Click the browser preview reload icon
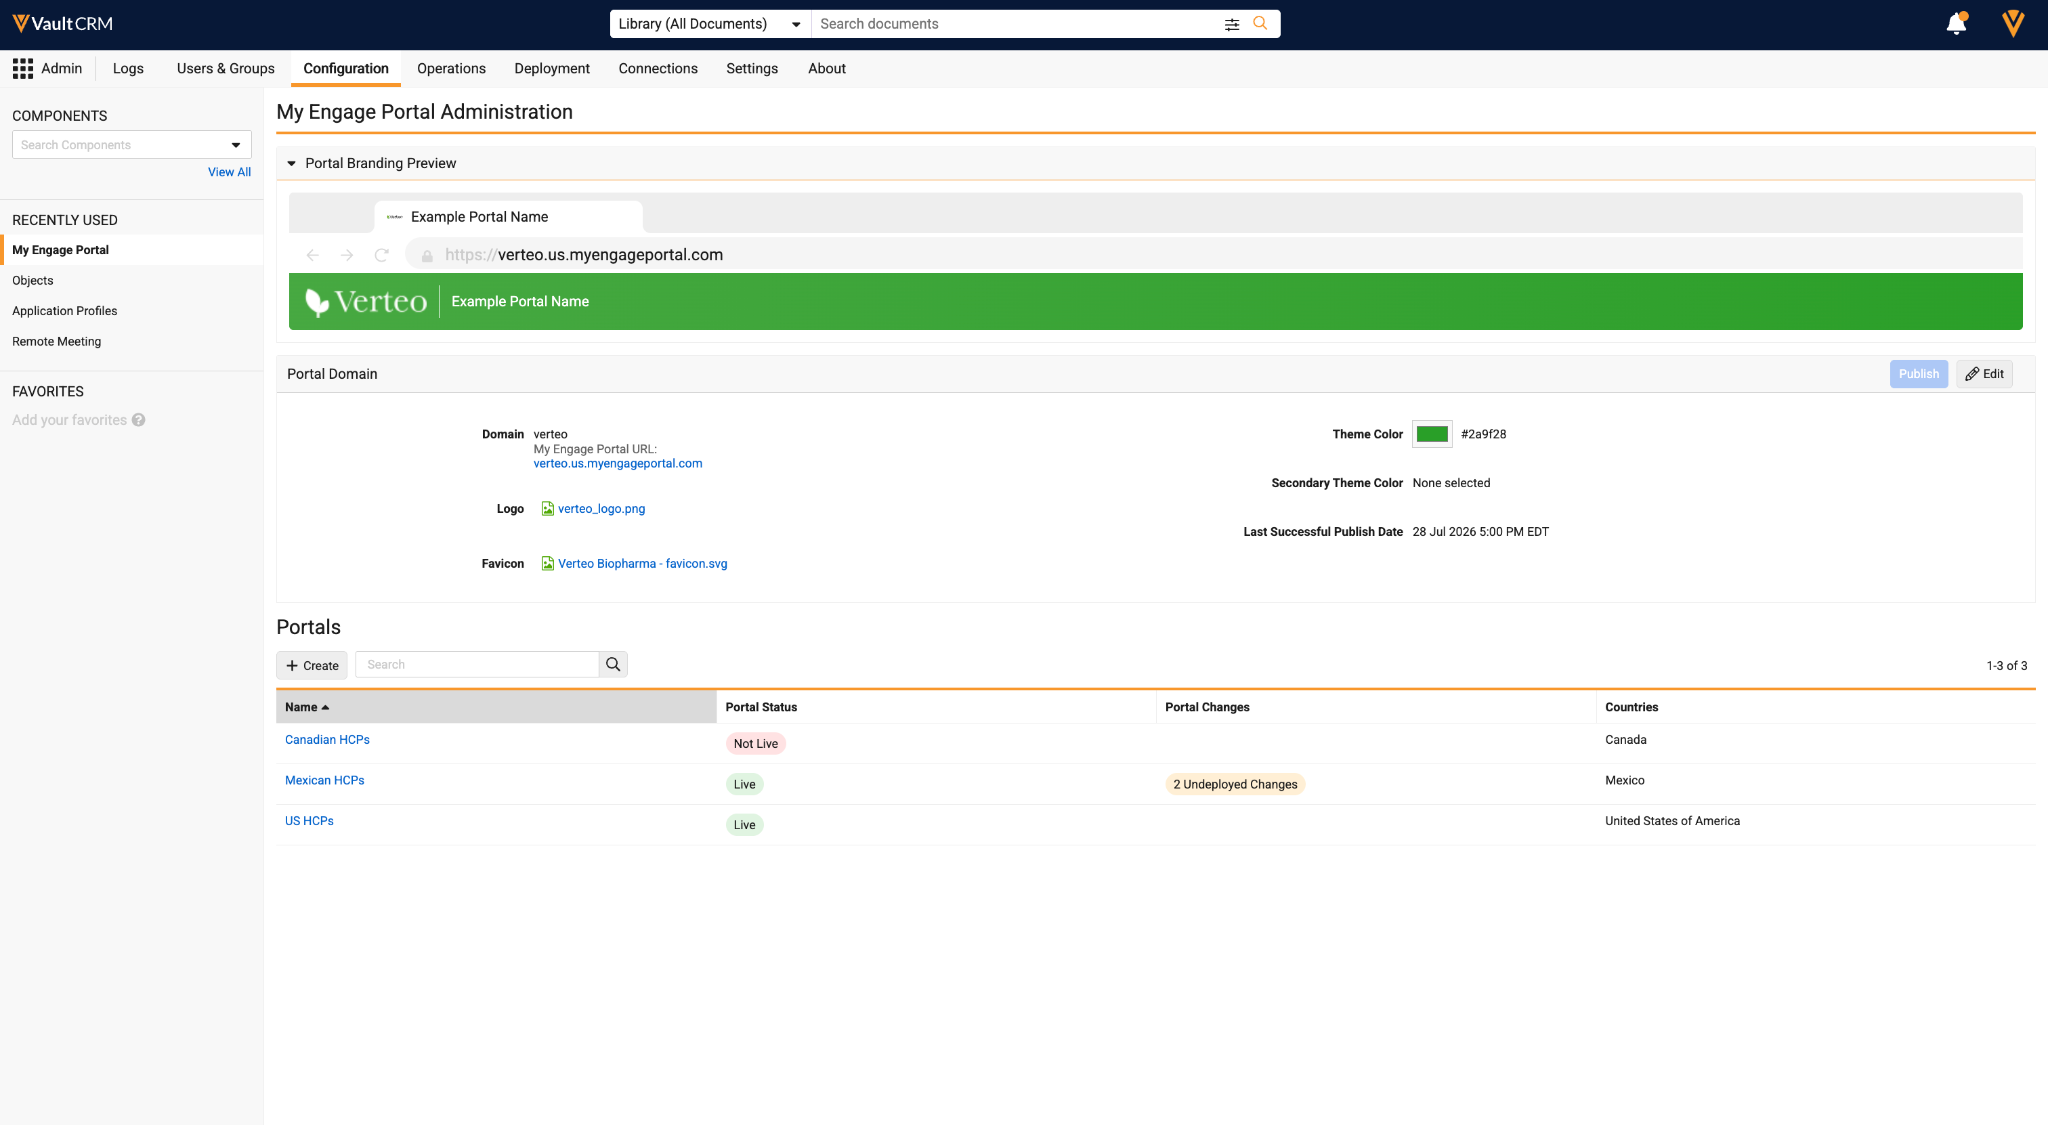The height and width of the screenshot is (1125, 2048). pos(381,255)
